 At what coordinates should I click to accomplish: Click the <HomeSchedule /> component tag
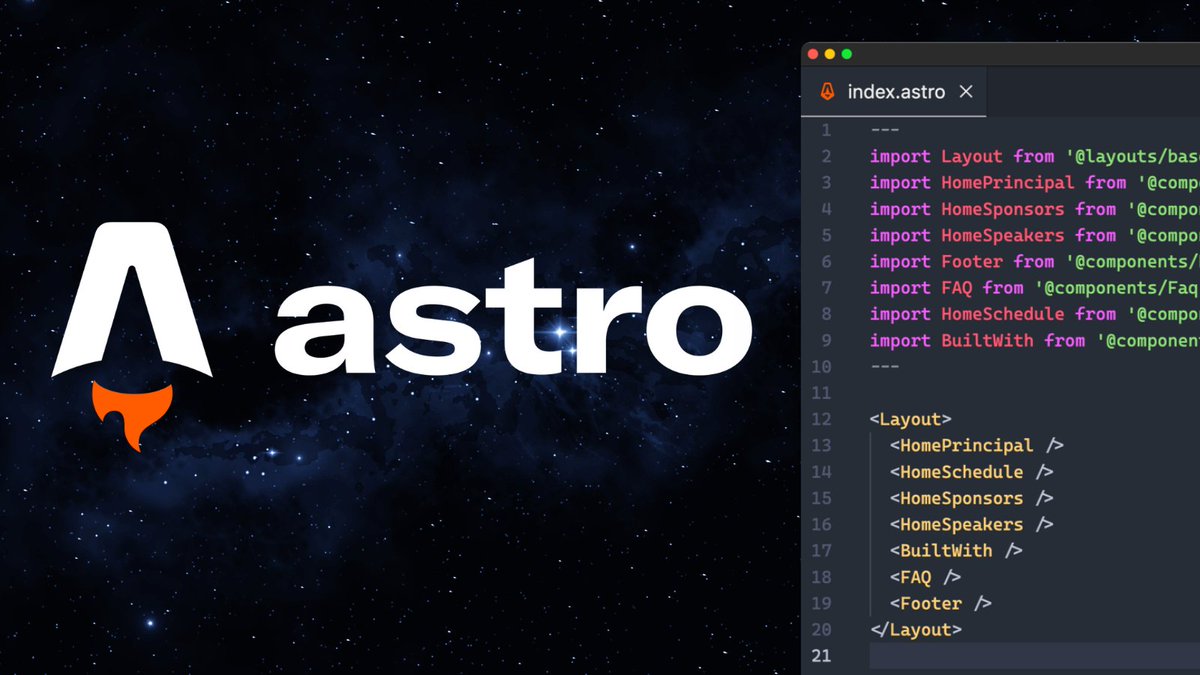(972, 472)
